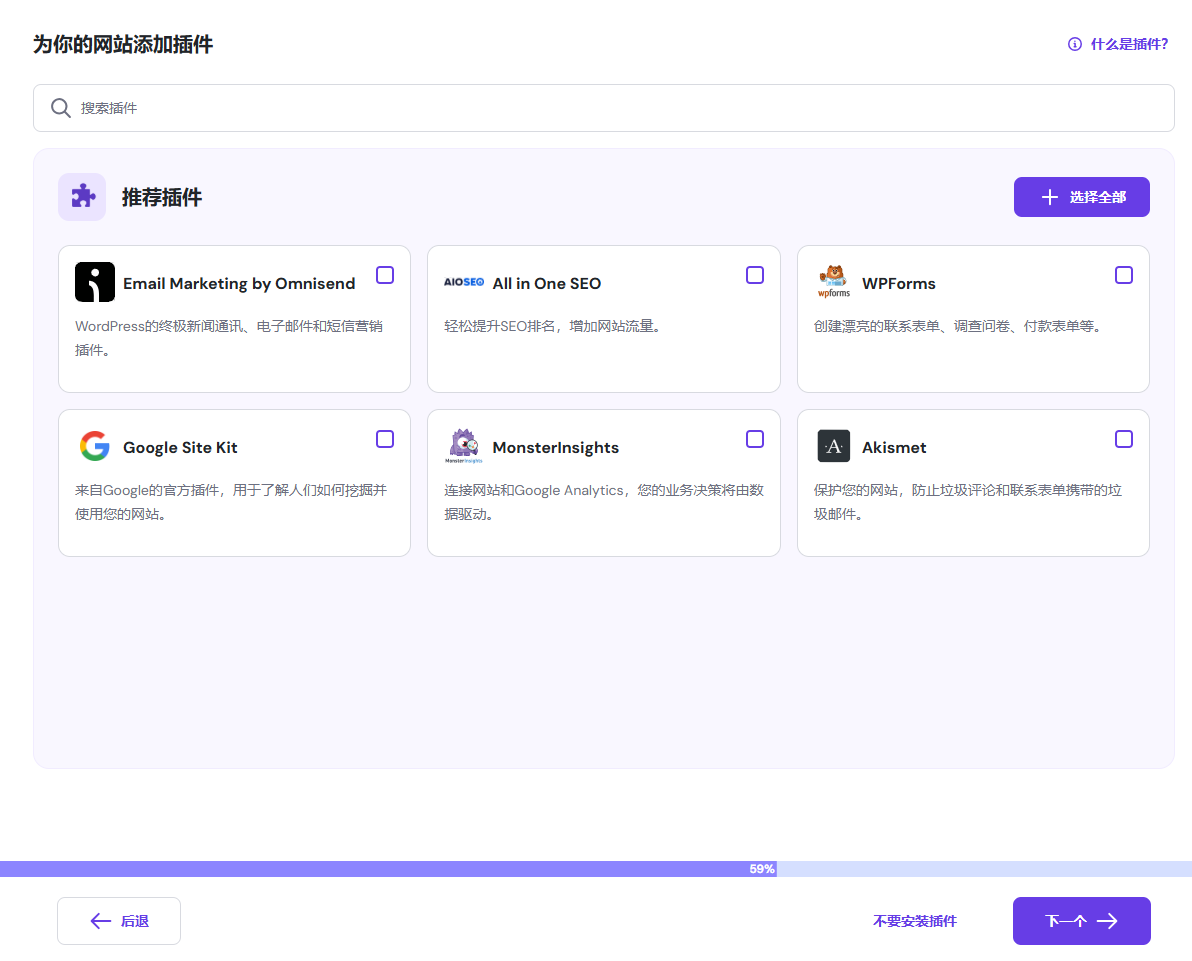1192x961 pixels.
Task: Open the 什么是插件? help link
Action: click(1118, 44)
